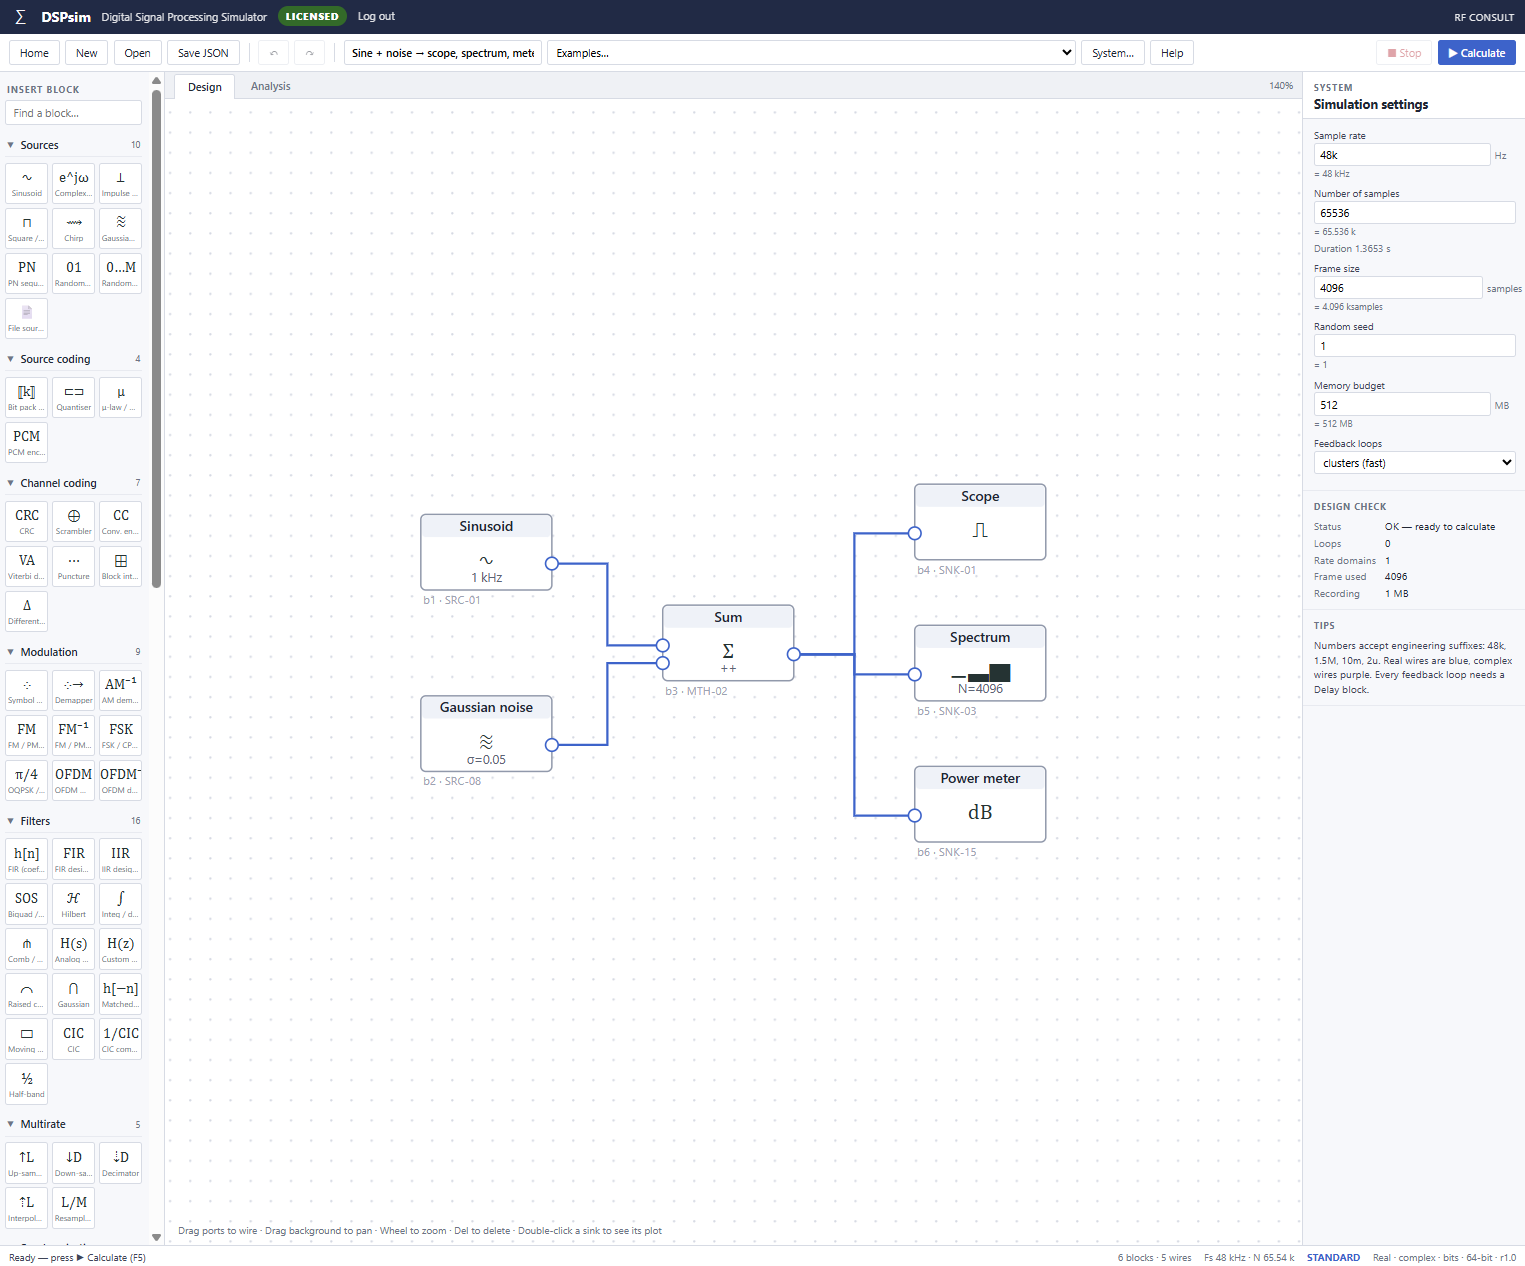Image resolution: width=1525 pixels, height=1266 pixels.
Task: Insert the PN sequence block
Action: [x=27, y=274]
